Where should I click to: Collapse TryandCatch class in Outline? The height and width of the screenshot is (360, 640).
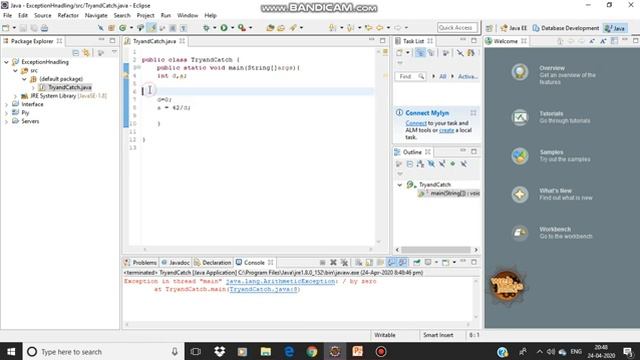400,185
